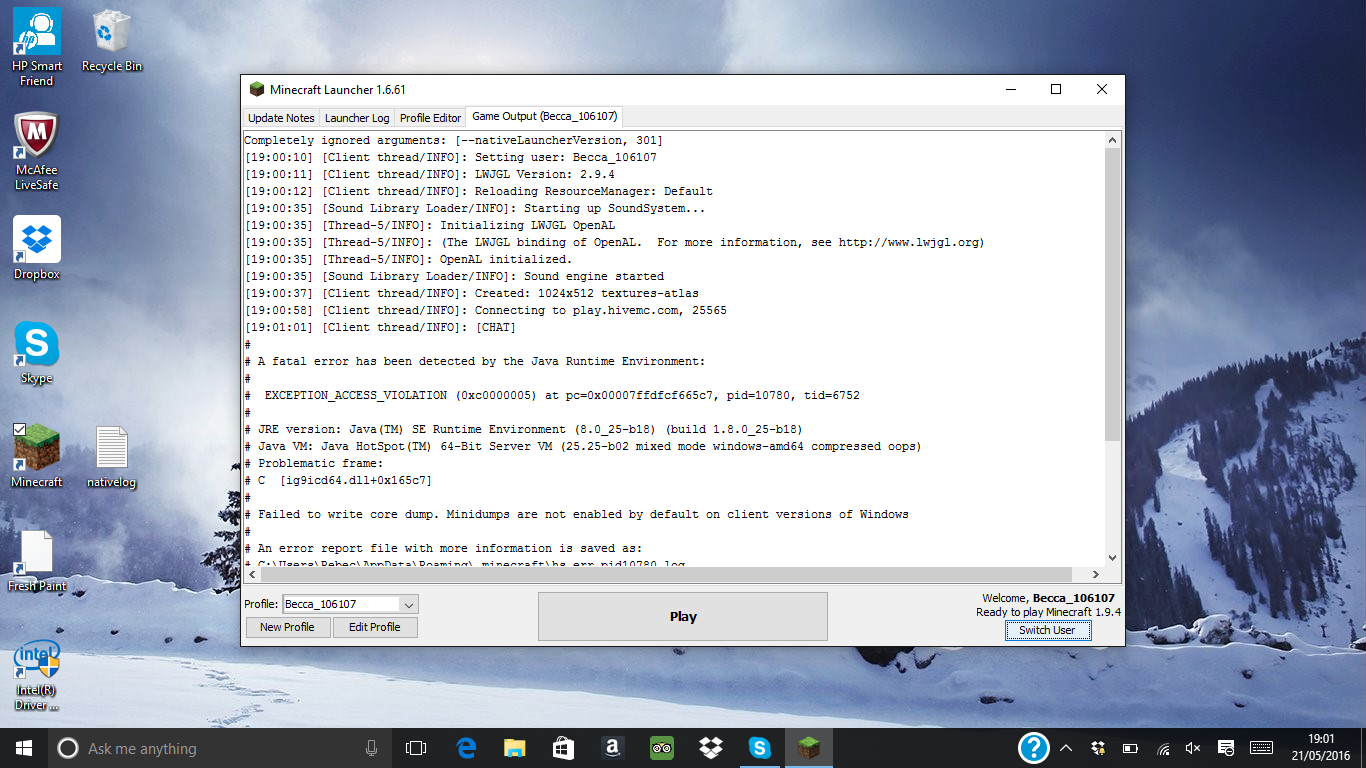Select the Intel(R) Driver desktop shortcut
Screen dimensions: 1366x768
click(37, 675)
